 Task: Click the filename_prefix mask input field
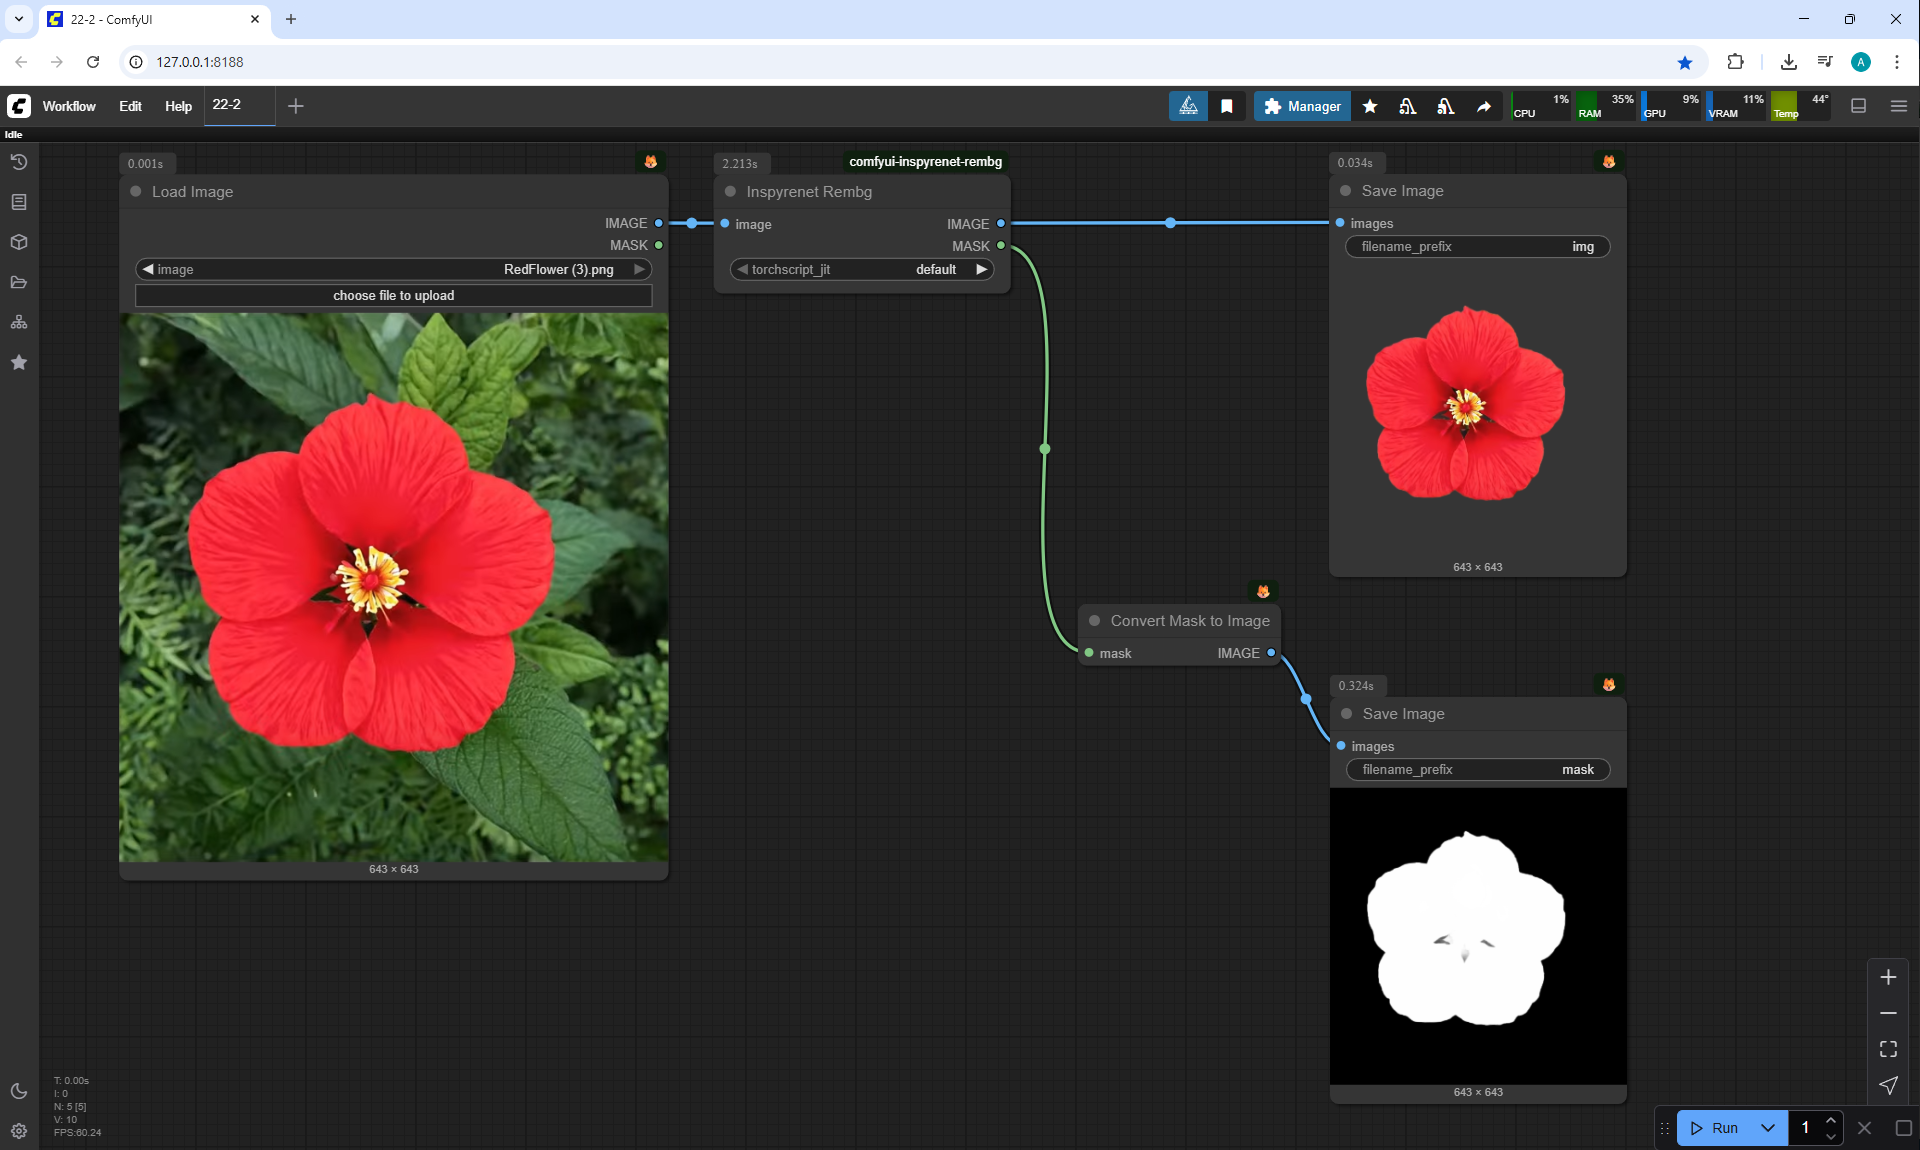click(1477, 769)
